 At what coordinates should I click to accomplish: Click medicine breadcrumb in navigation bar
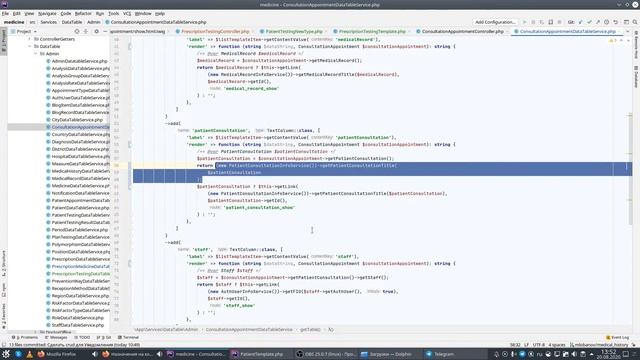click(14, 22)
